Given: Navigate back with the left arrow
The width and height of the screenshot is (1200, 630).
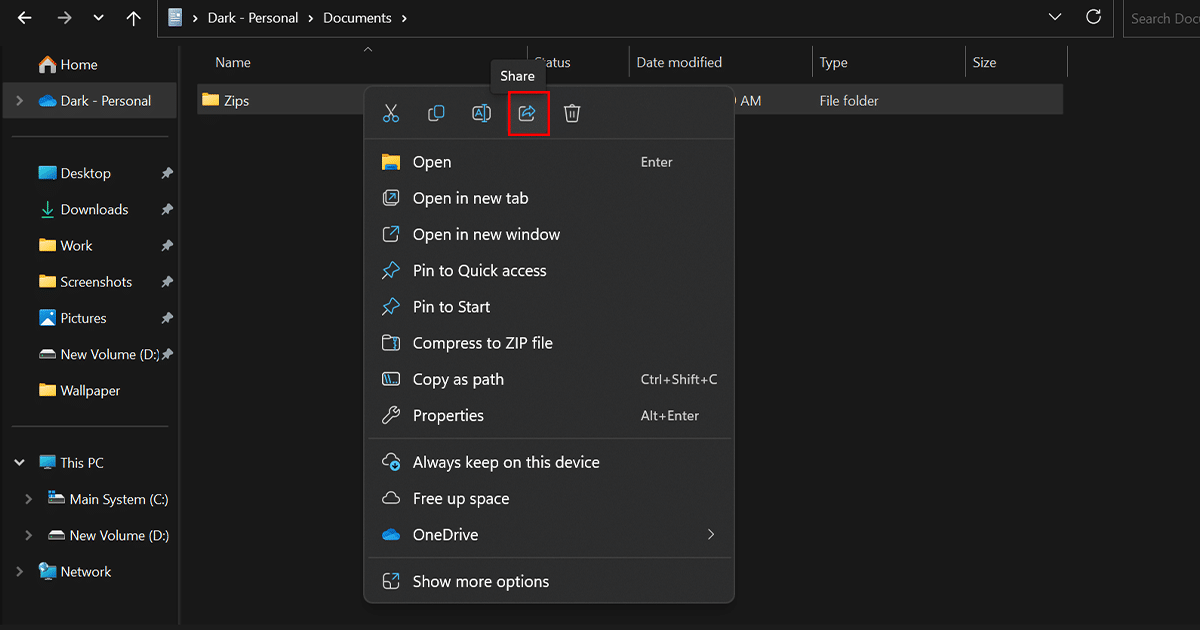Looking at the screenshot, I should pos(24,18).
